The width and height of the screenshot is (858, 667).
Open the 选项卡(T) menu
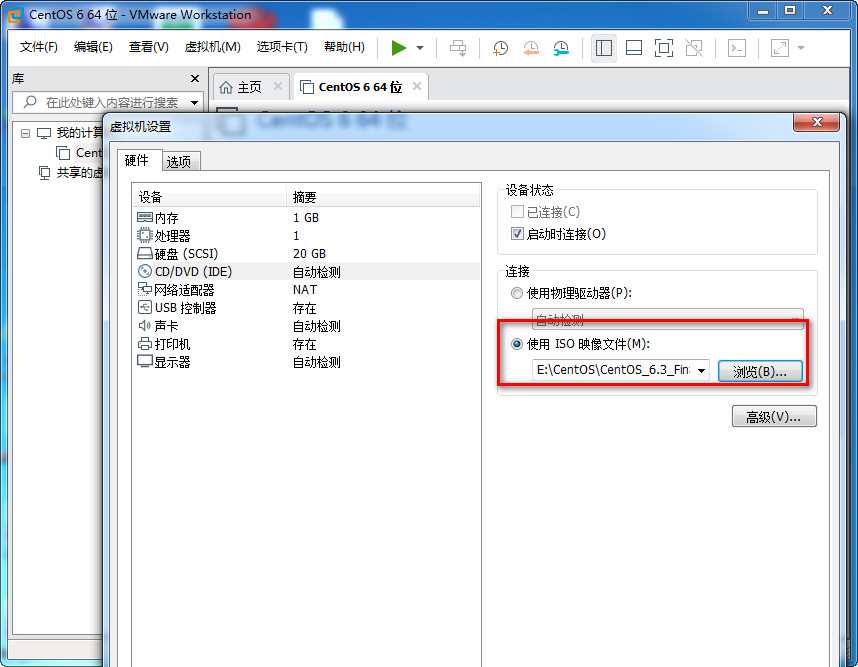point(282,47)
